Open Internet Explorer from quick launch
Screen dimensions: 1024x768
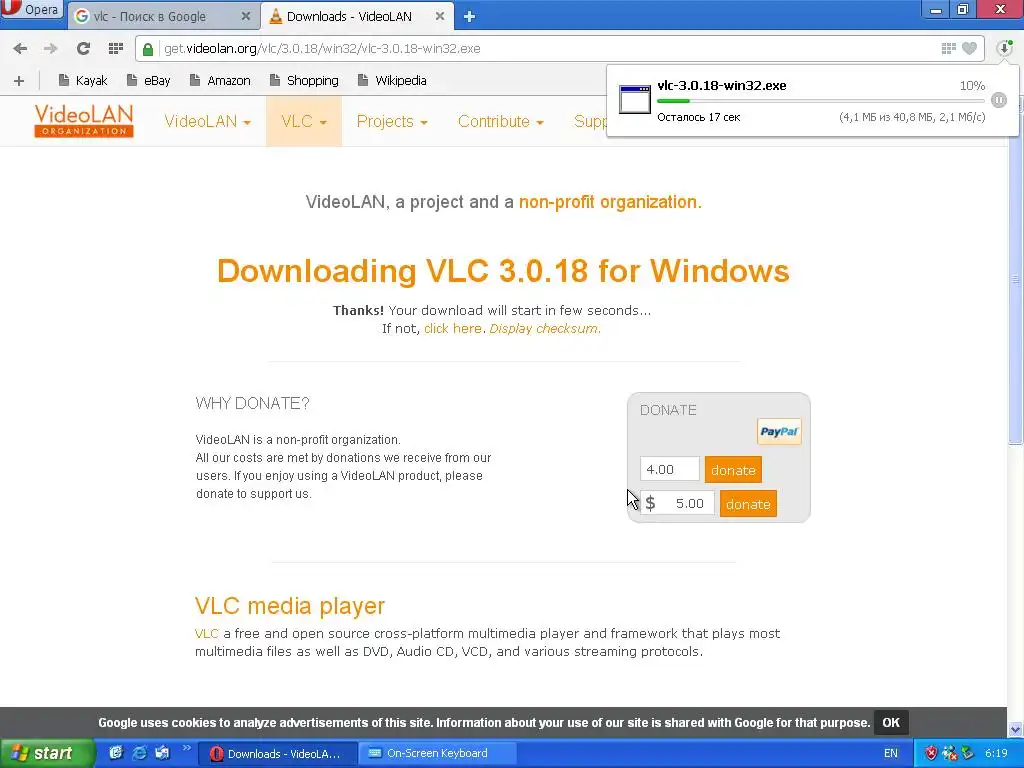click(139, 753)
